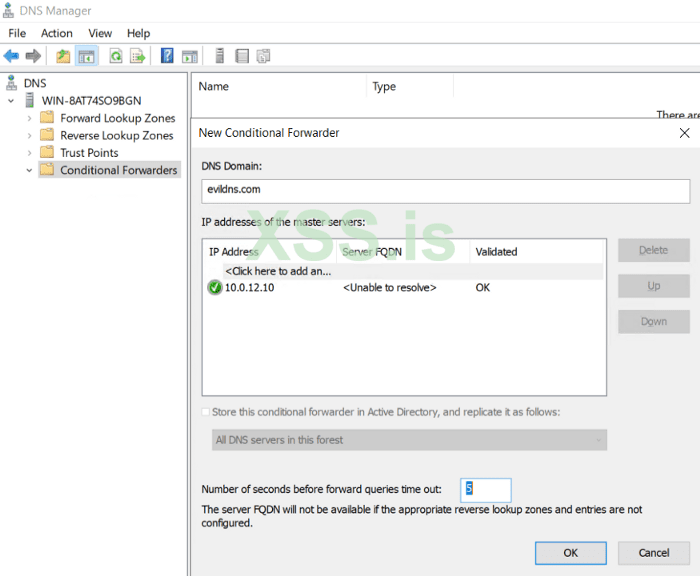The width and height of the screenshot is (700, 576).
Task: Click the Up button
Action: [x=654, y=286]
